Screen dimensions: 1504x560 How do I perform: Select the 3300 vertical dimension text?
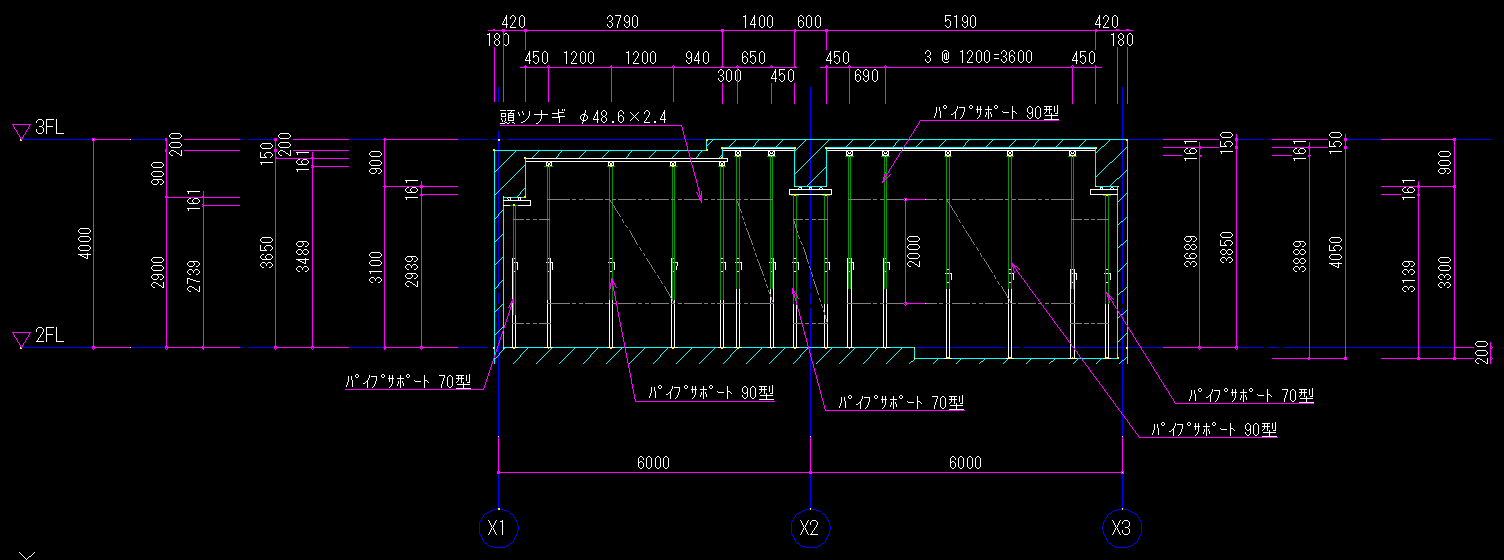[x=1445, y=271]
